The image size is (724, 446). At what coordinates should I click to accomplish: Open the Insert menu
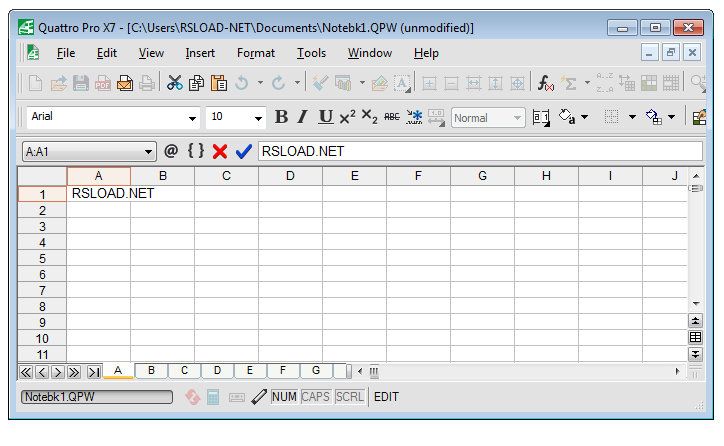200,54
